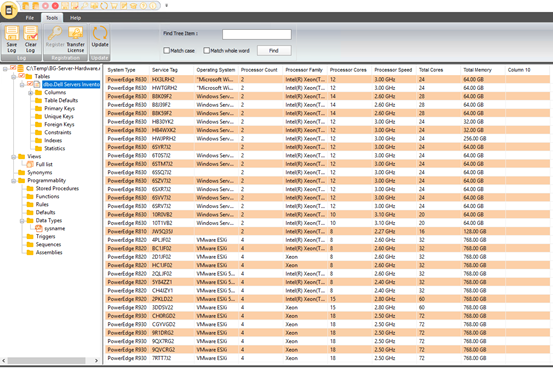
Task: Open the Help ribbon tab
Action: click(75, 18)
